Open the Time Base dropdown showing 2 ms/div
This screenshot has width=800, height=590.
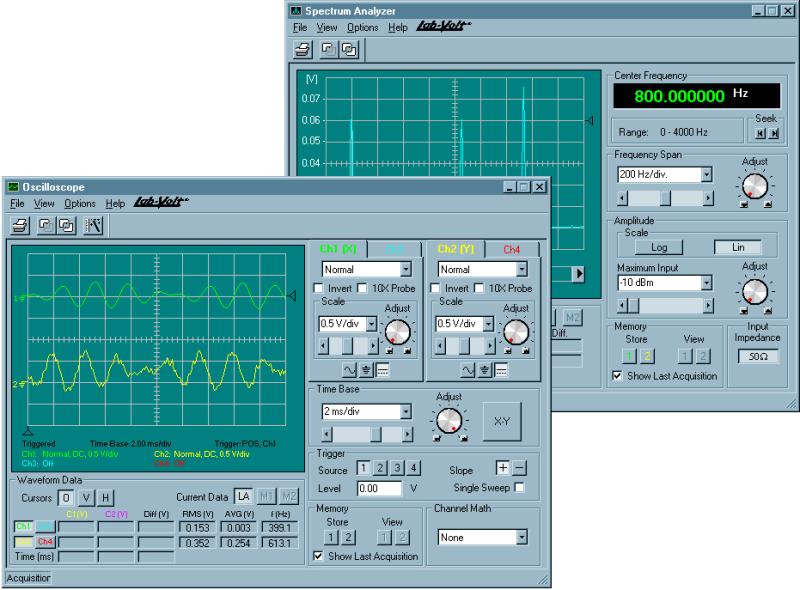[x=406, y=411]
